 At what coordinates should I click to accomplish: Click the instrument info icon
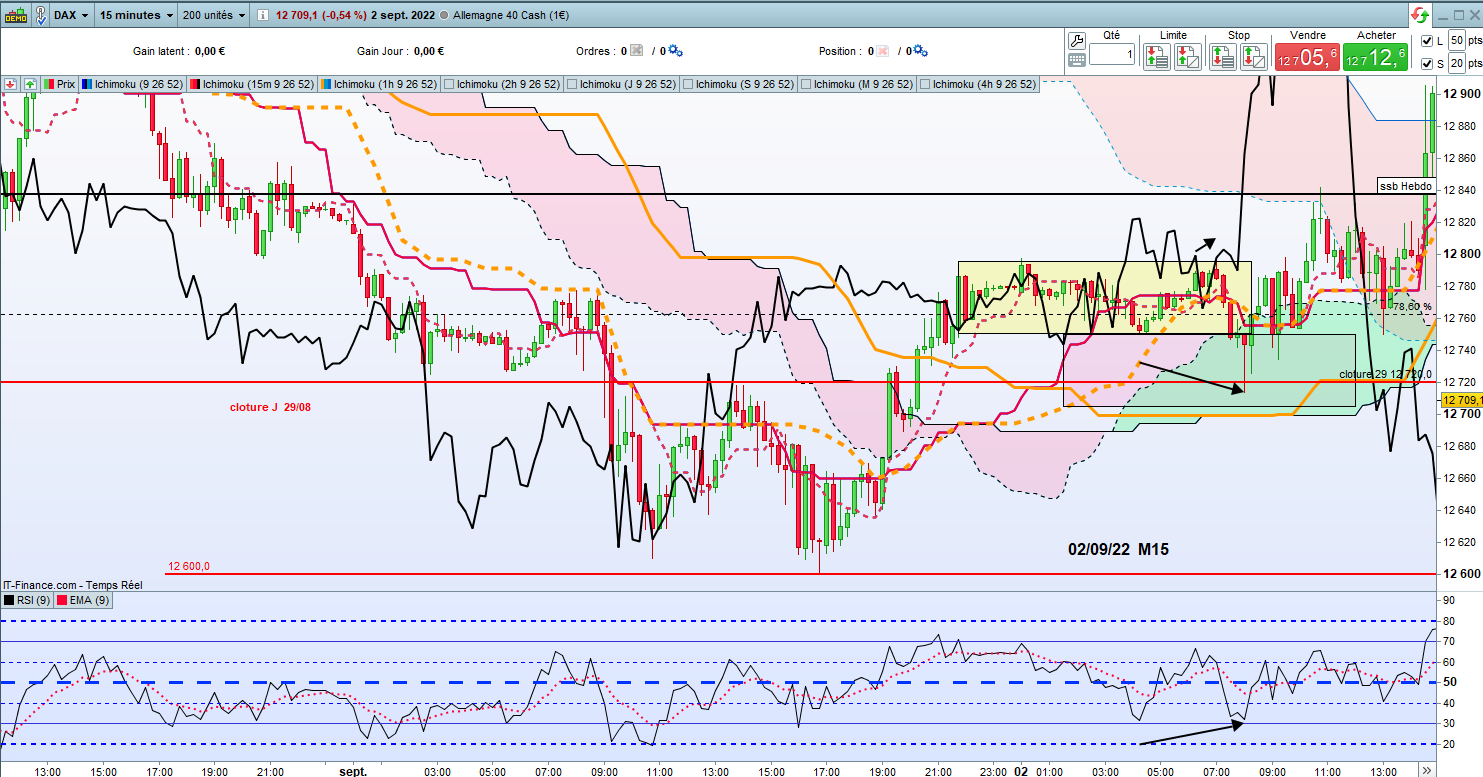[261, 16]
